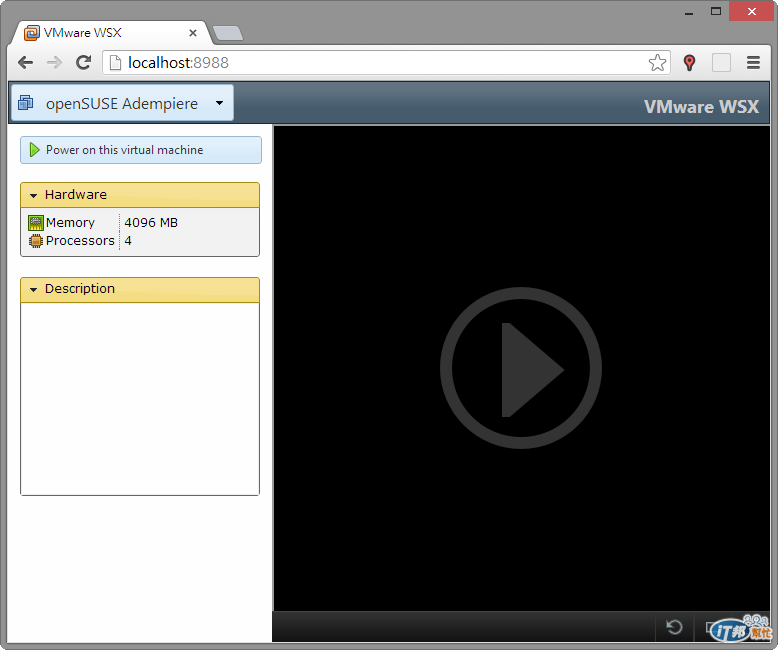
Task: Click the Memory label
Action: [x=70, y=223]
